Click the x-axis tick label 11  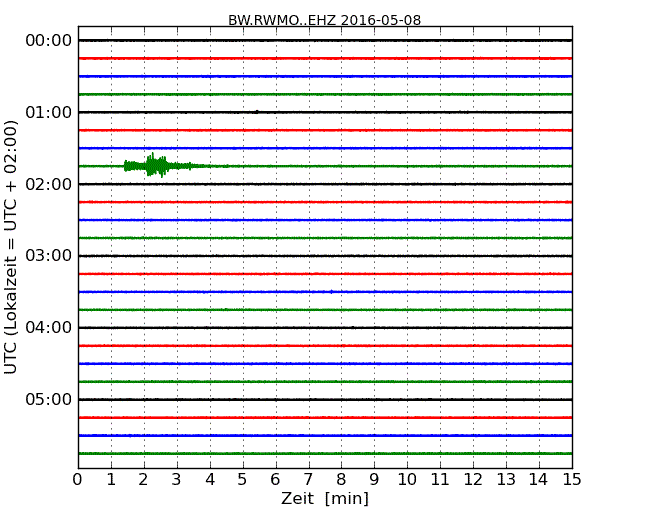[x=440, y=480]
